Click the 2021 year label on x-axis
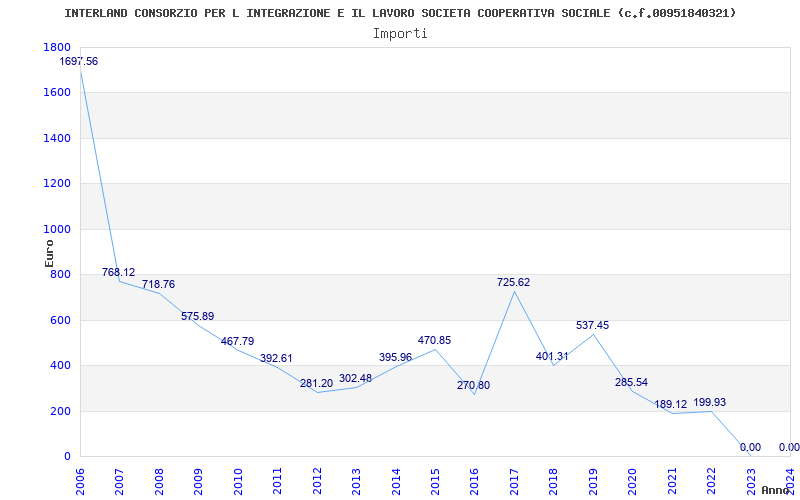The height and width of the screenshot is (500, 800). click(672, 481)
